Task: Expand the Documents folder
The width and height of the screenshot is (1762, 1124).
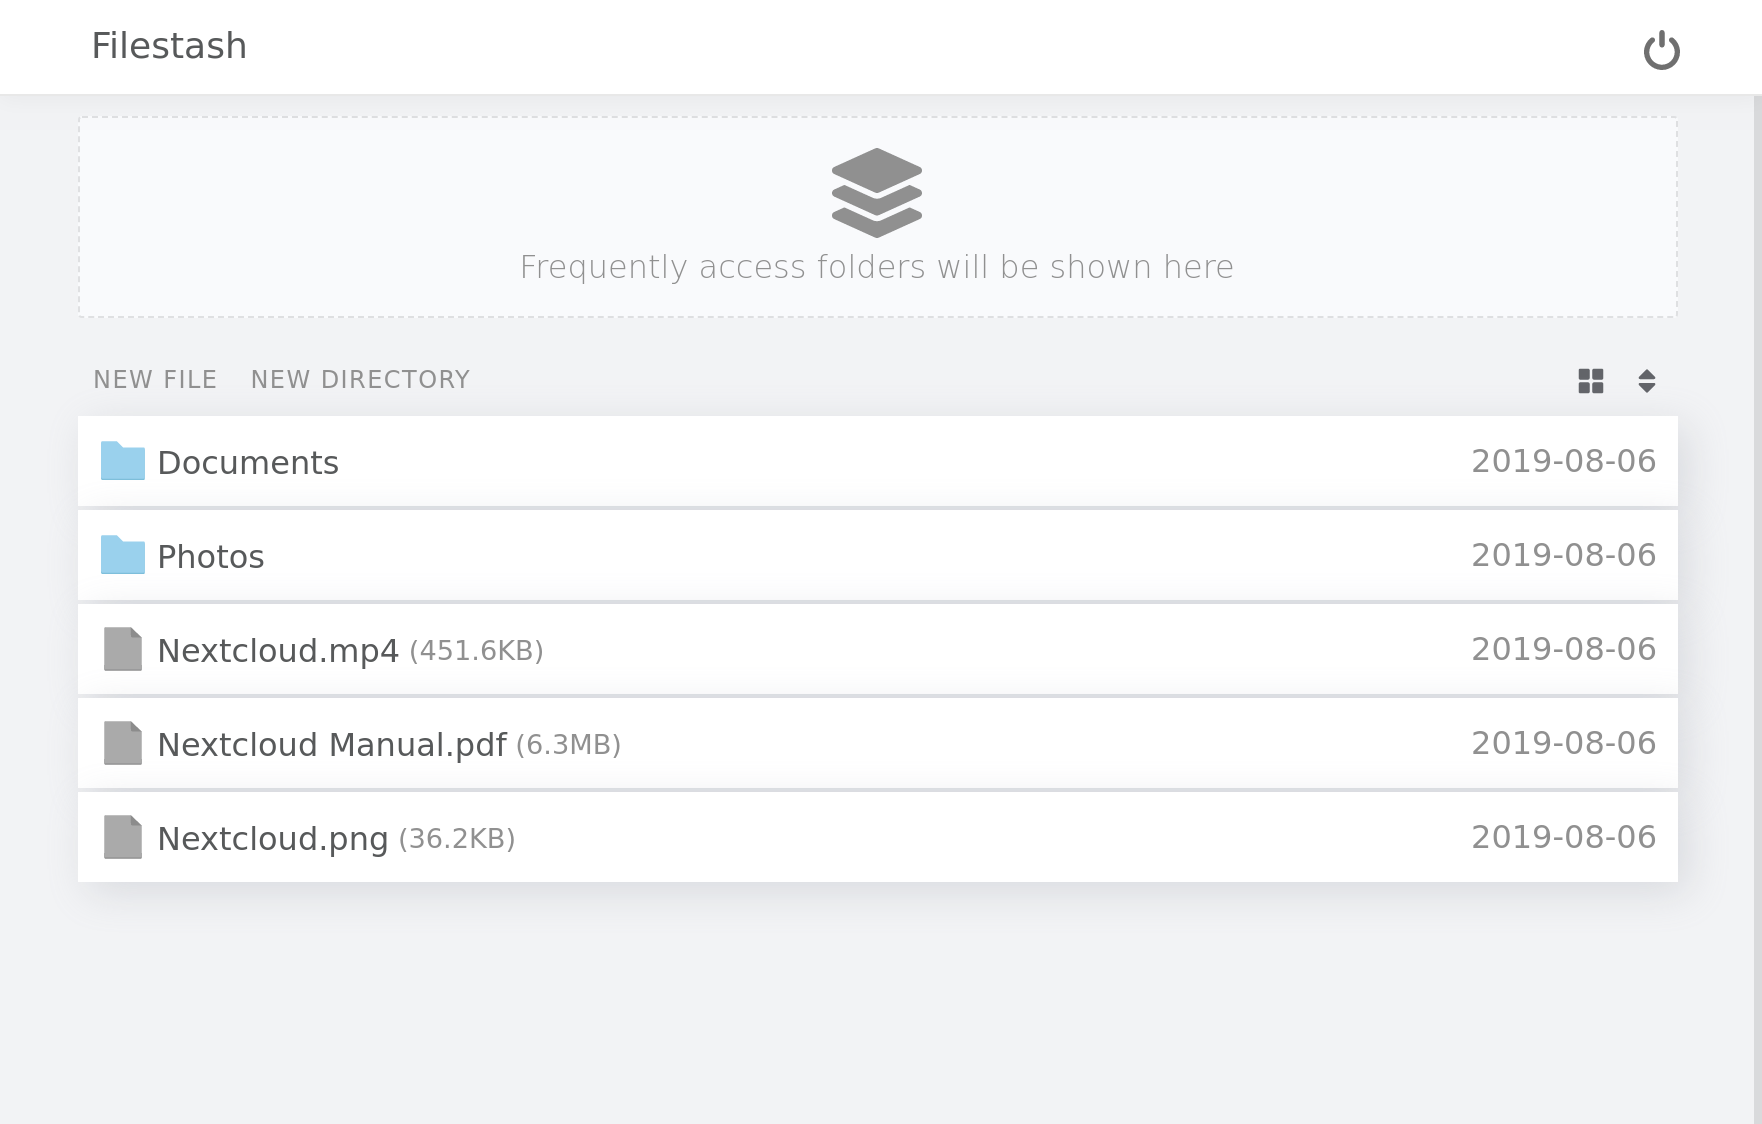Action: (x=248, y=462)
